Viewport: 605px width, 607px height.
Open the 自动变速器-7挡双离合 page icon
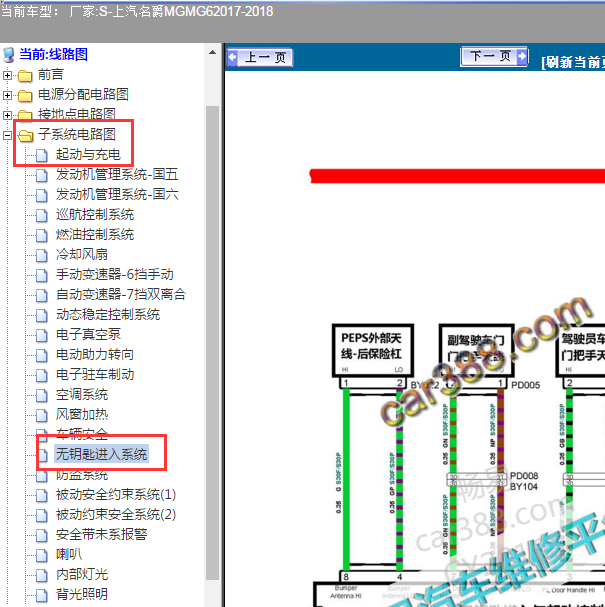pos(41,295)
